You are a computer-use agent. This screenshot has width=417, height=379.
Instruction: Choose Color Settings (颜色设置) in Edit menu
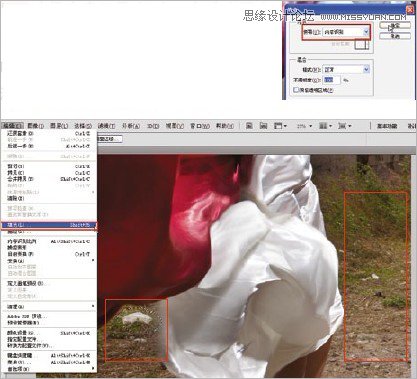click(49, 333)
